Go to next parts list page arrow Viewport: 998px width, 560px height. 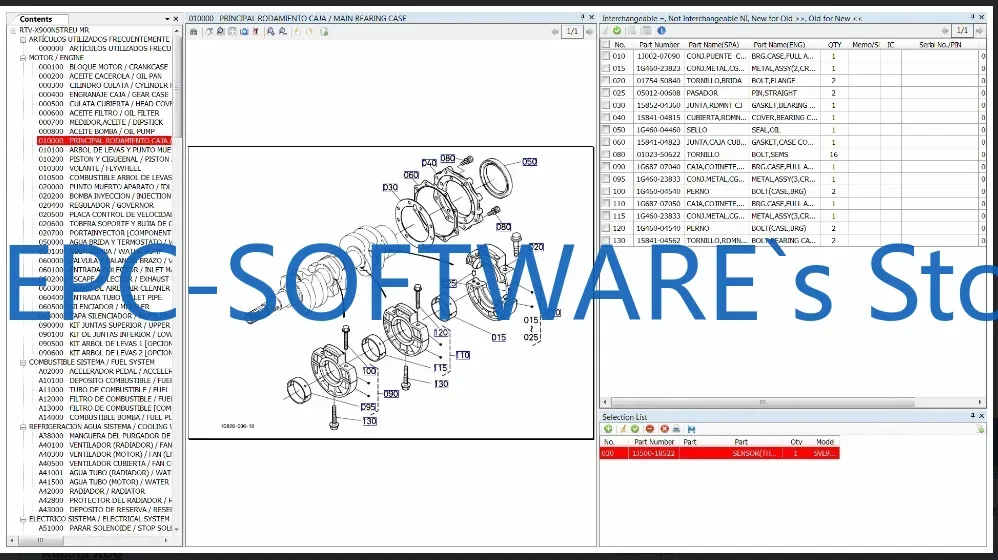click(980, 31)
